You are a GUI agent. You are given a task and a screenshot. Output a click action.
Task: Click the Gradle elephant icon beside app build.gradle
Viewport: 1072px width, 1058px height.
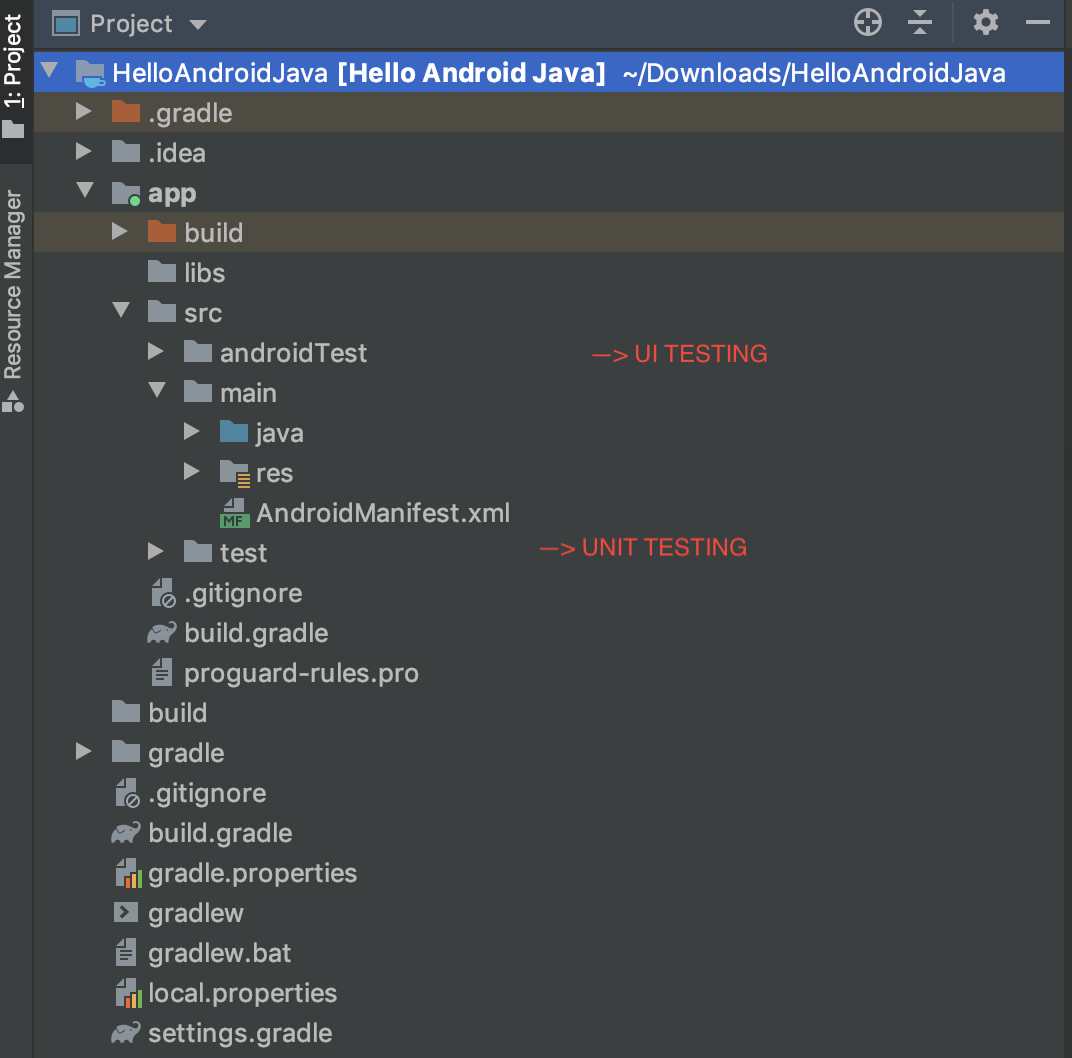162,632
